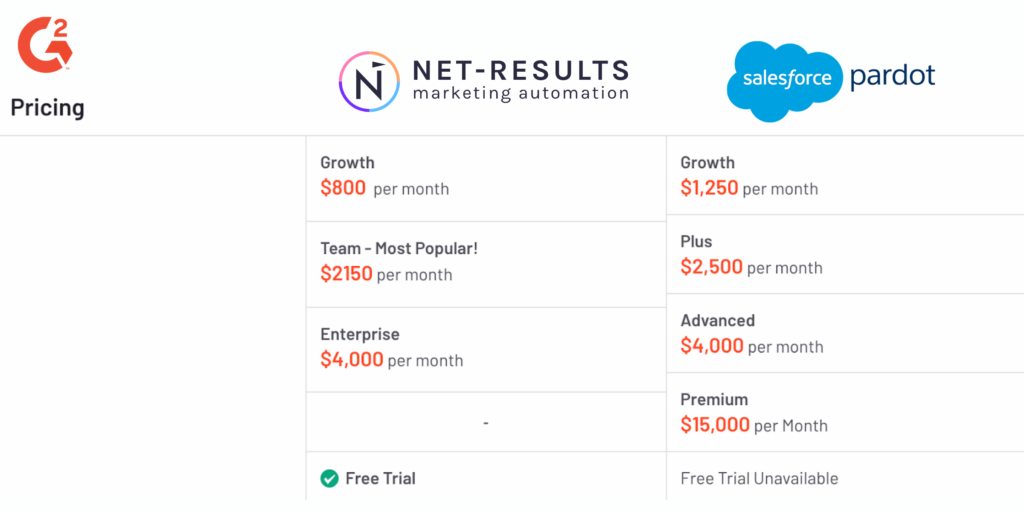Image resolution: width=1024 pixels, height=512 pixels.
Task: Select the Pardot Advanced plan
Action: pos(845,333)
